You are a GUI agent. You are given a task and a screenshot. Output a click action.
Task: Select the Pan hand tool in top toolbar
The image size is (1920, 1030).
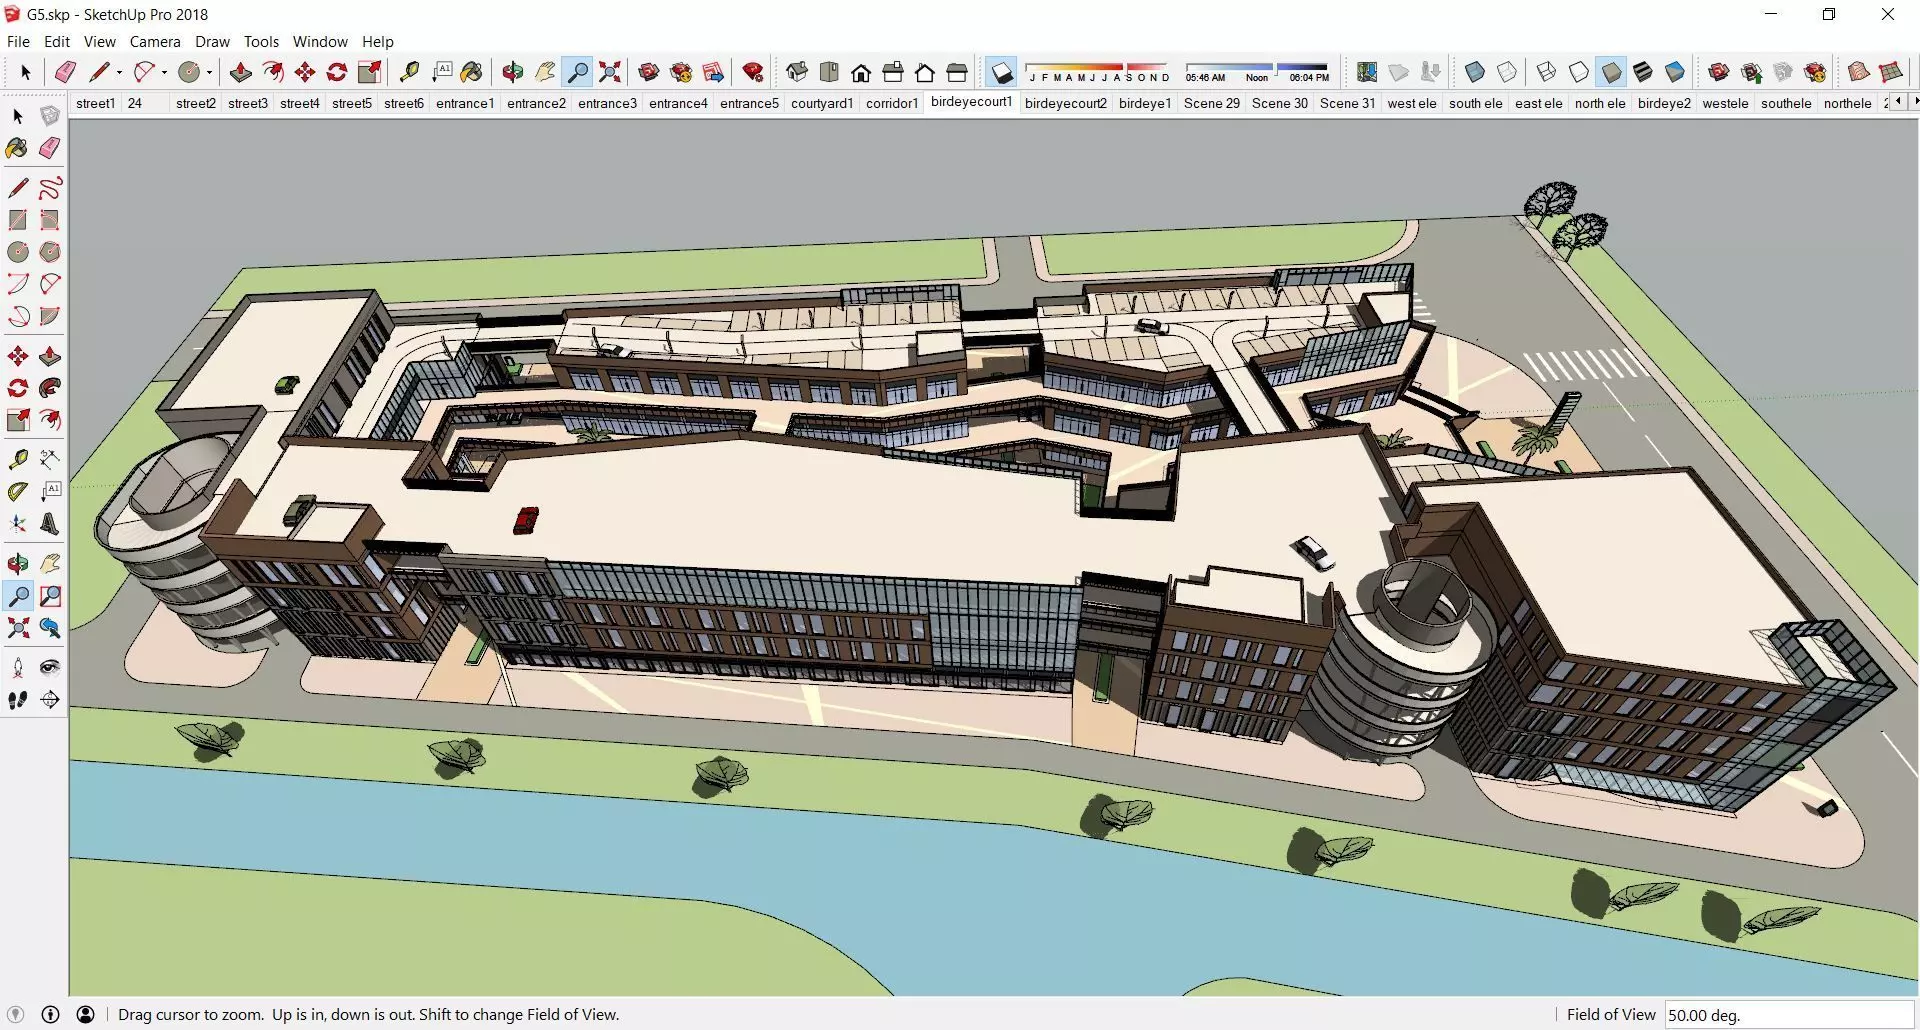click(545, 72)
